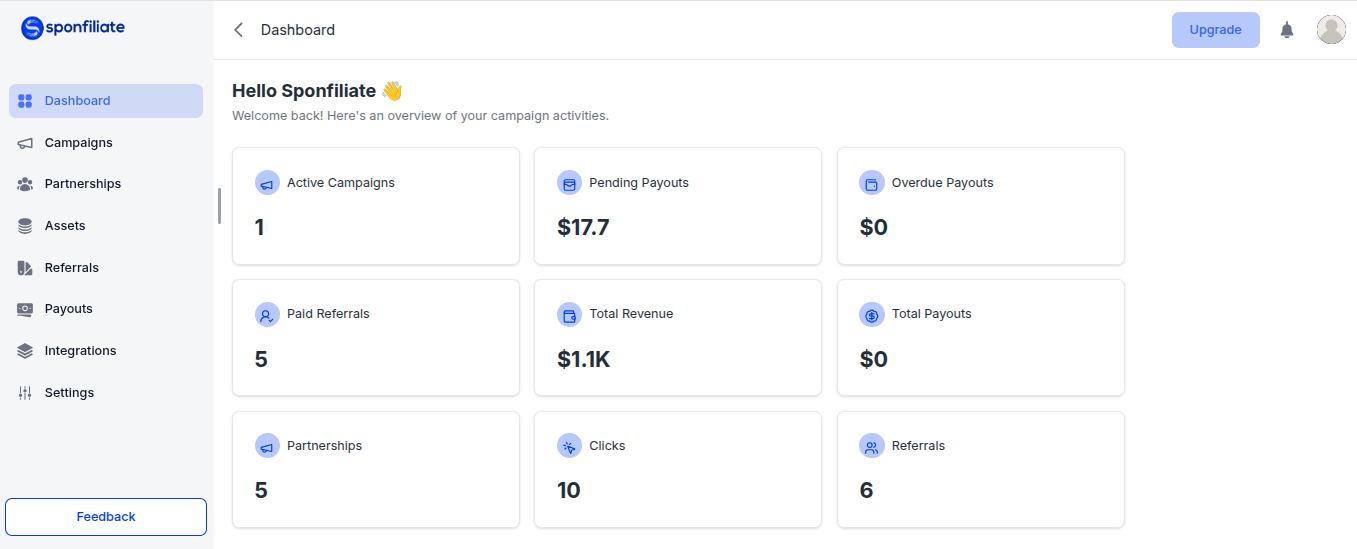Click the Upgrade button
This screenshot has height=549, width=1357.
[1215, 30]
